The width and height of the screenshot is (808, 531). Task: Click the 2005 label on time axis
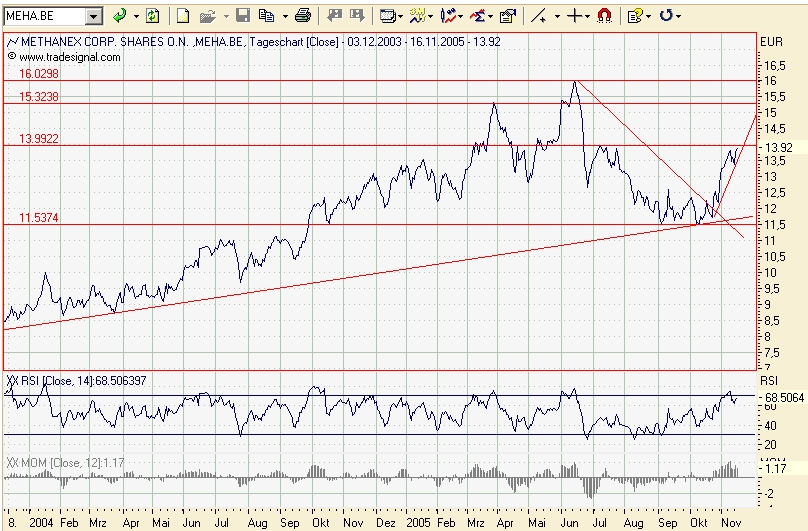click(x=418, y=523)
